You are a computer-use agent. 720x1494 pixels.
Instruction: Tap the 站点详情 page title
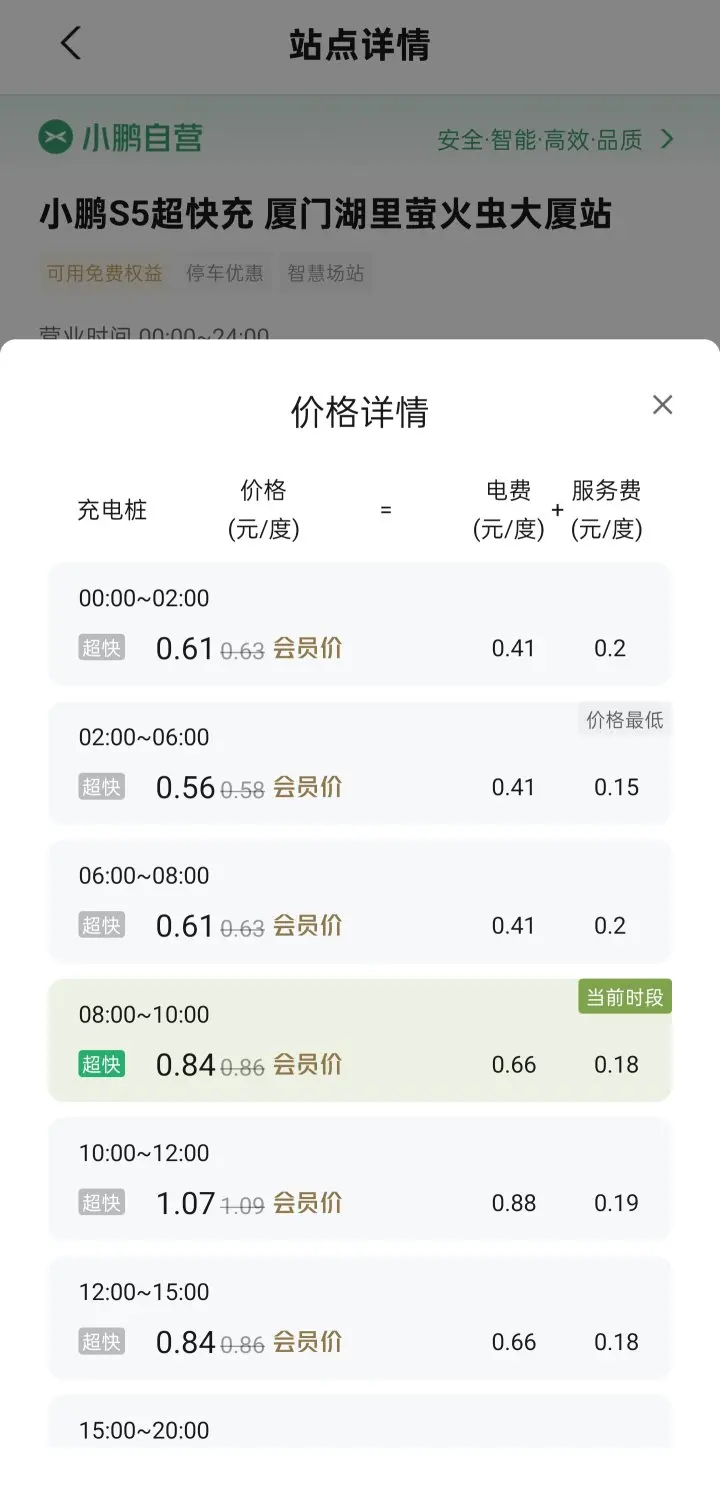click(x=359, y=45)
